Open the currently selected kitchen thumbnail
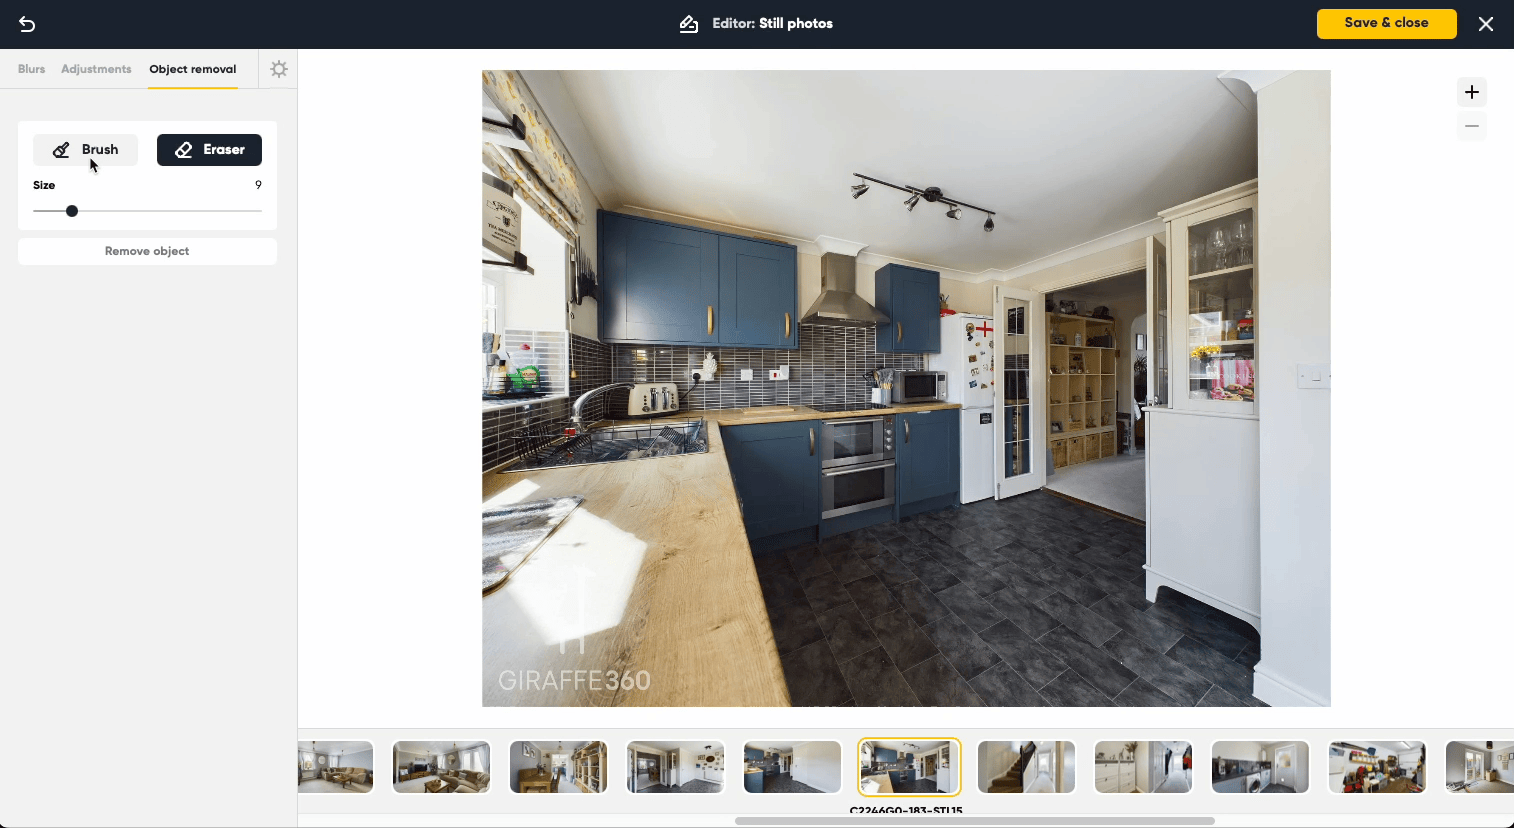The height and width of the screenshot is (828, 1514). tap(909, 767)
